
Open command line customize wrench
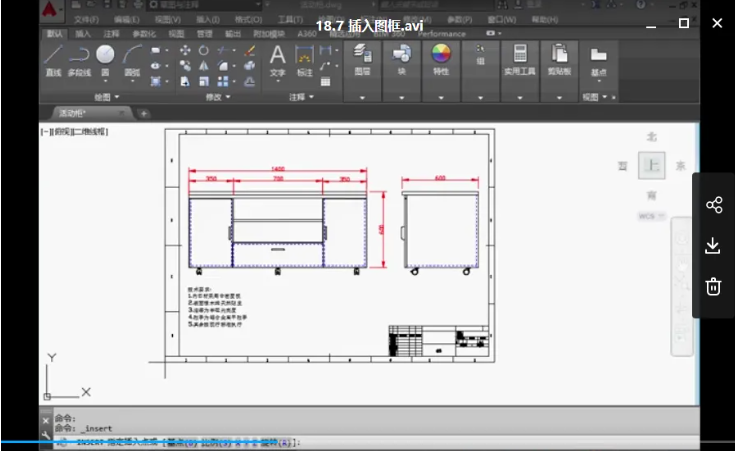(45, 435)
